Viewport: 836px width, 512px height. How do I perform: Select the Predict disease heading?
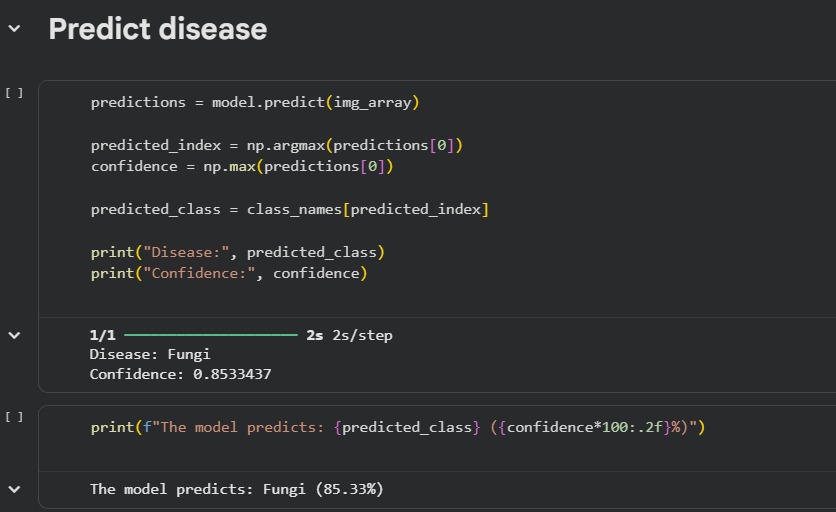(x=158, y=29)
